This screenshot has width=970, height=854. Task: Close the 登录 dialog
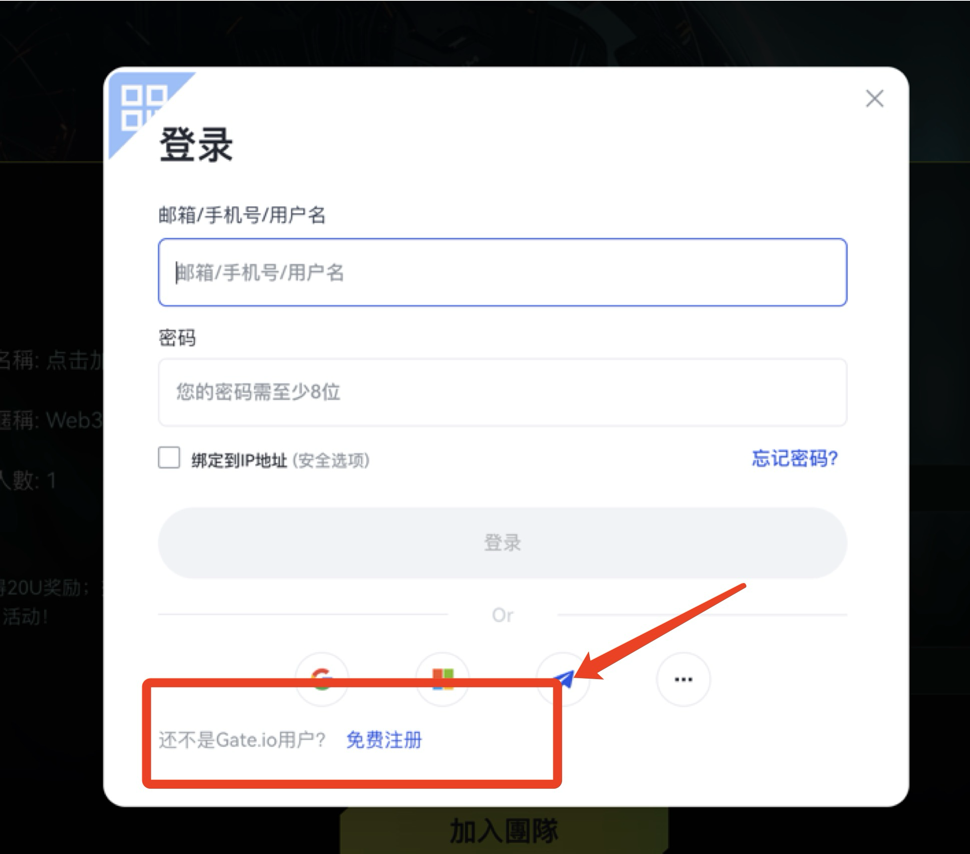[x=874, y=98]
